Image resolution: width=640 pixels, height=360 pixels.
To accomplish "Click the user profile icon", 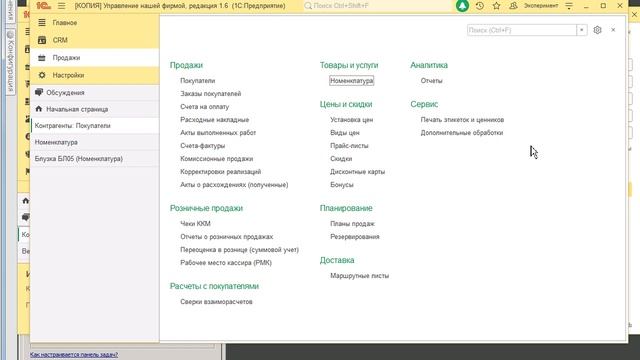I will click(513, 6).
